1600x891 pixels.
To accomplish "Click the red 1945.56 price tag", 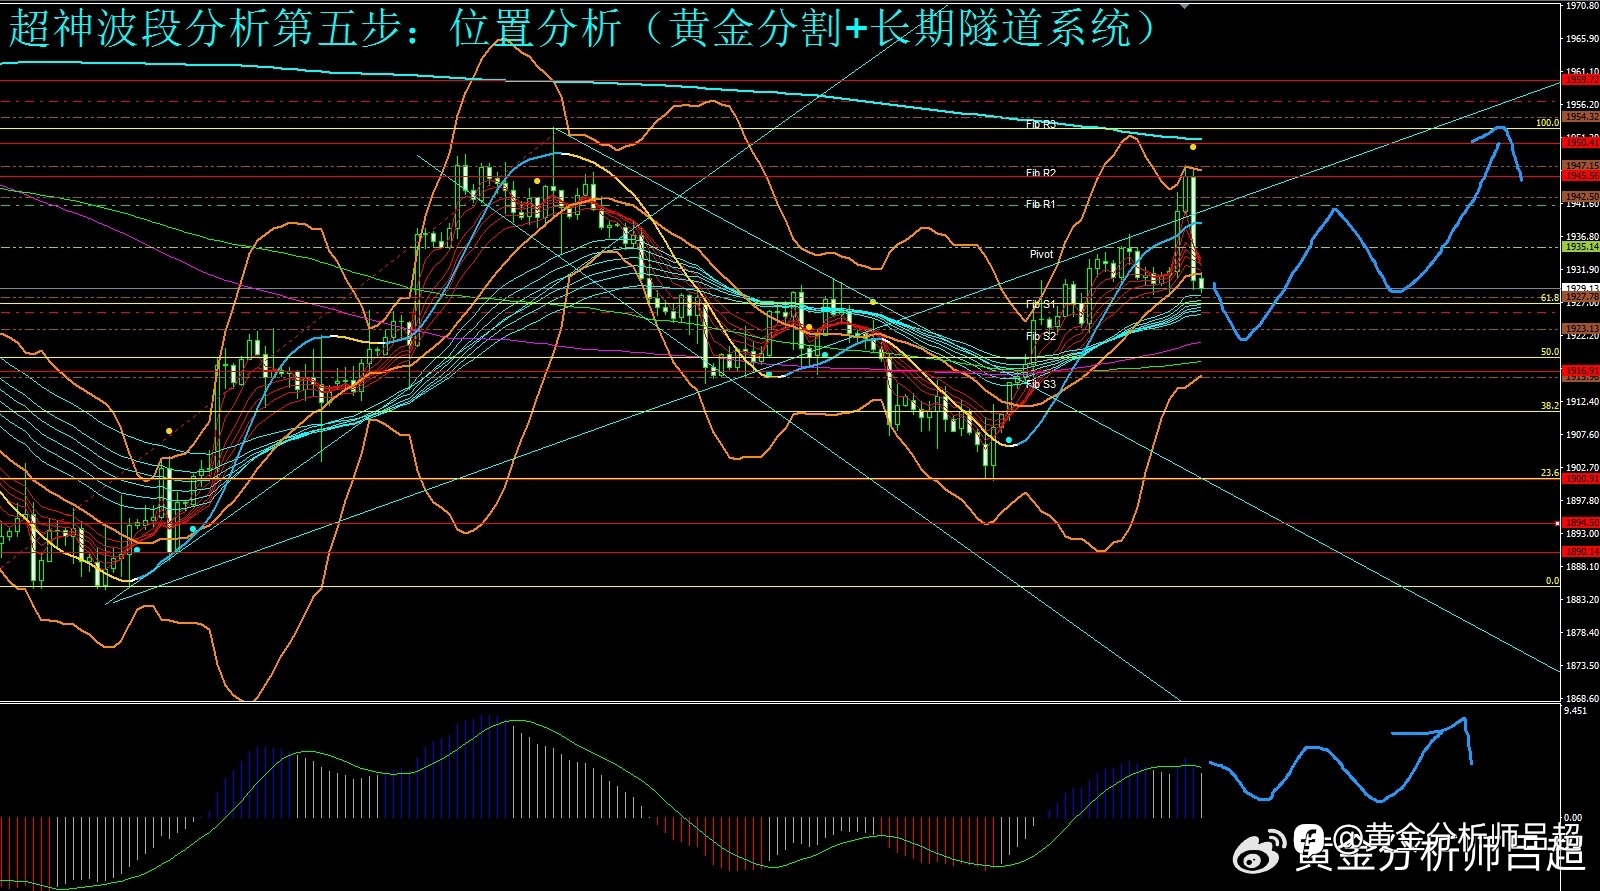I will click(x=1581, y=176).
